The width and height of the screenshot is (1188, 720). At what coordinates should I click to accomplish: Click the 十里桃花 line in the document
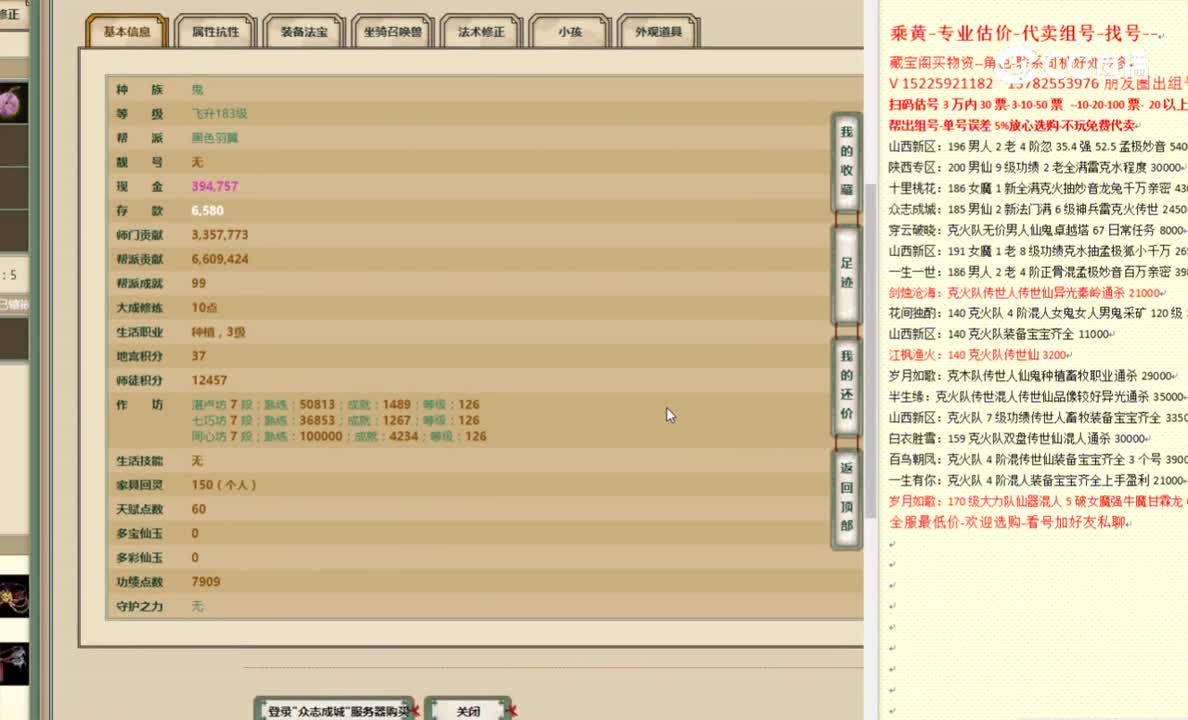point(1038,188)
